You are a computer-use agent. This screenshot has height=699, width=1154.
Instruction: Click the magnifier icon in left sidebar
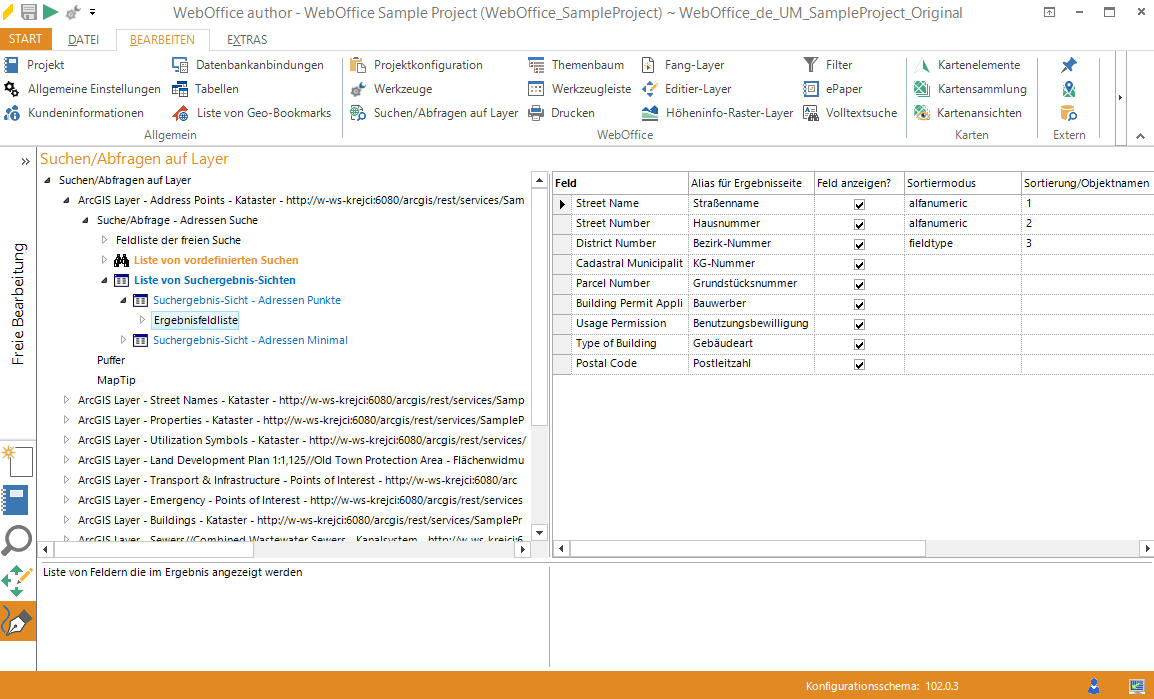pos(17,541)
